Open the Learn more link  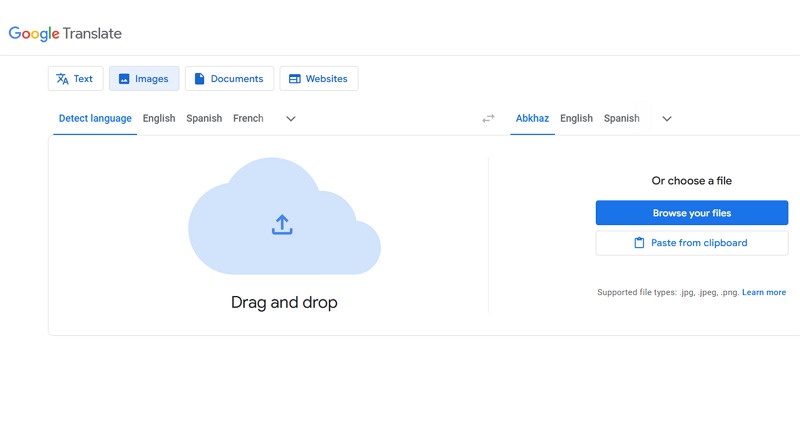coord(764,292)
